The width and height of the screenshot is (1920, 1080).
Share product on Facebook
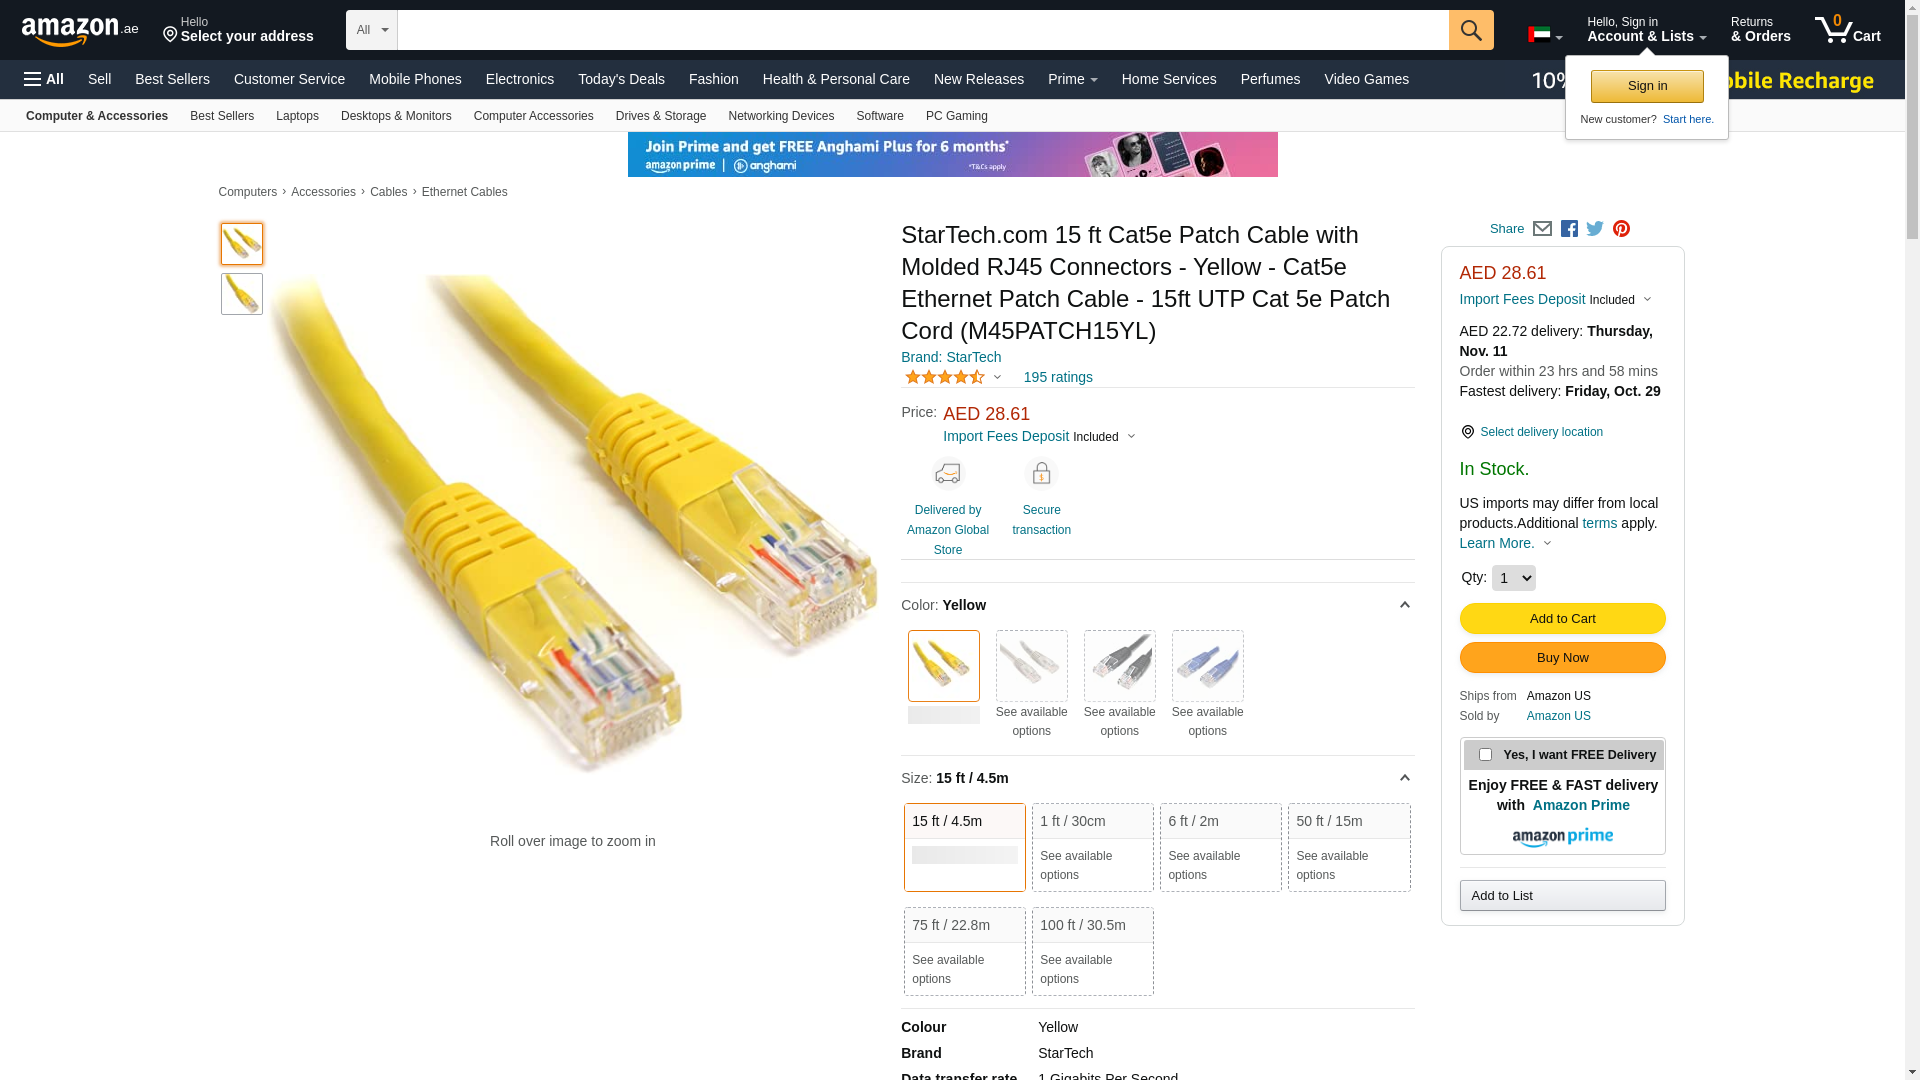pos(1569,229)
